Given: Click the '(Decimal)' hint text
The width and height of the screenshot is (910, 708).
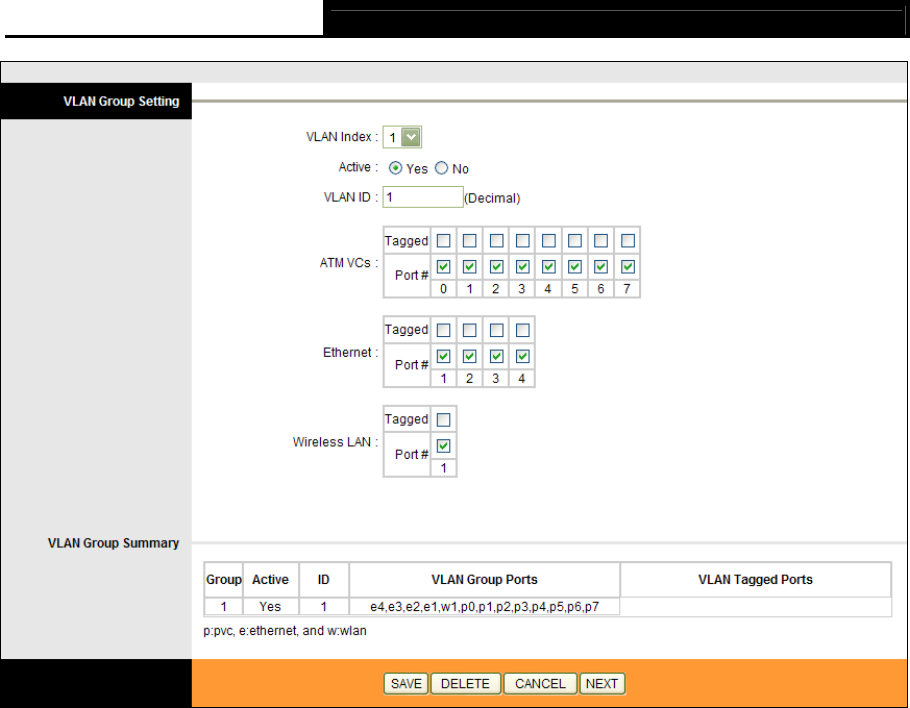Looking at the screenshot, I should (492, 198).
